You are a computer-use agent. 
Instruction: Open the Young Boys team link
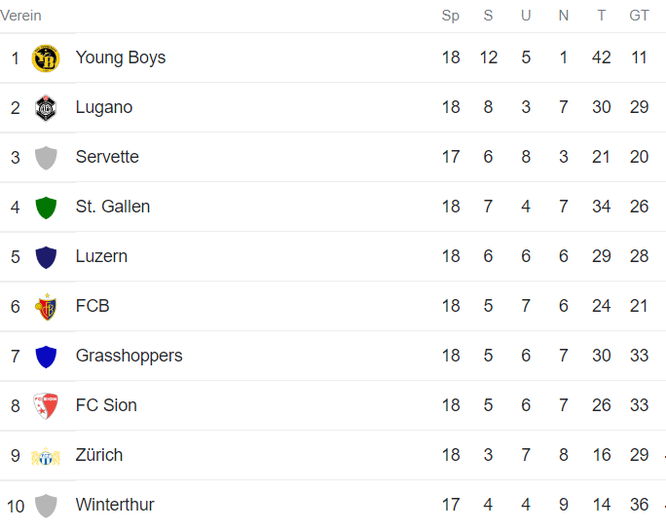click(121, 57)
